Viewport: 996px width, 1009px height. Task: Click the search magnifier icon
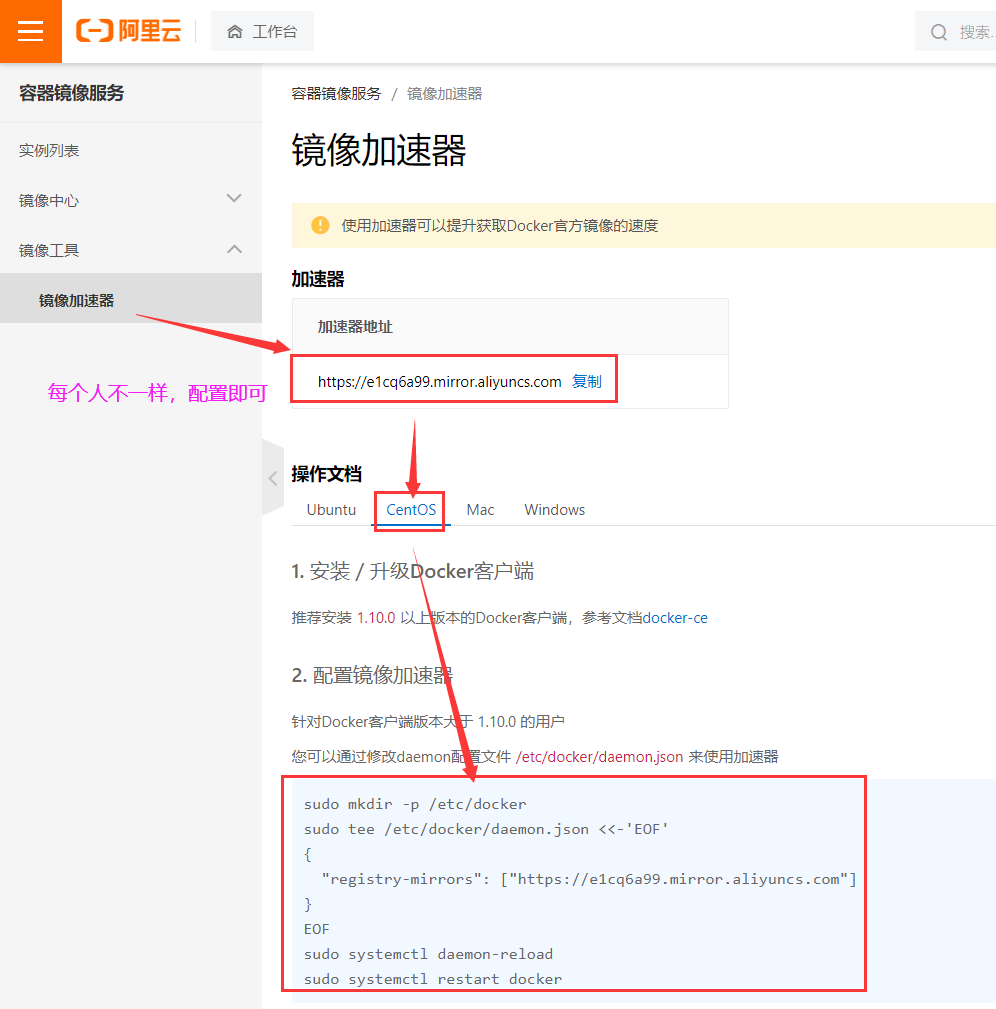coord(939,32)
